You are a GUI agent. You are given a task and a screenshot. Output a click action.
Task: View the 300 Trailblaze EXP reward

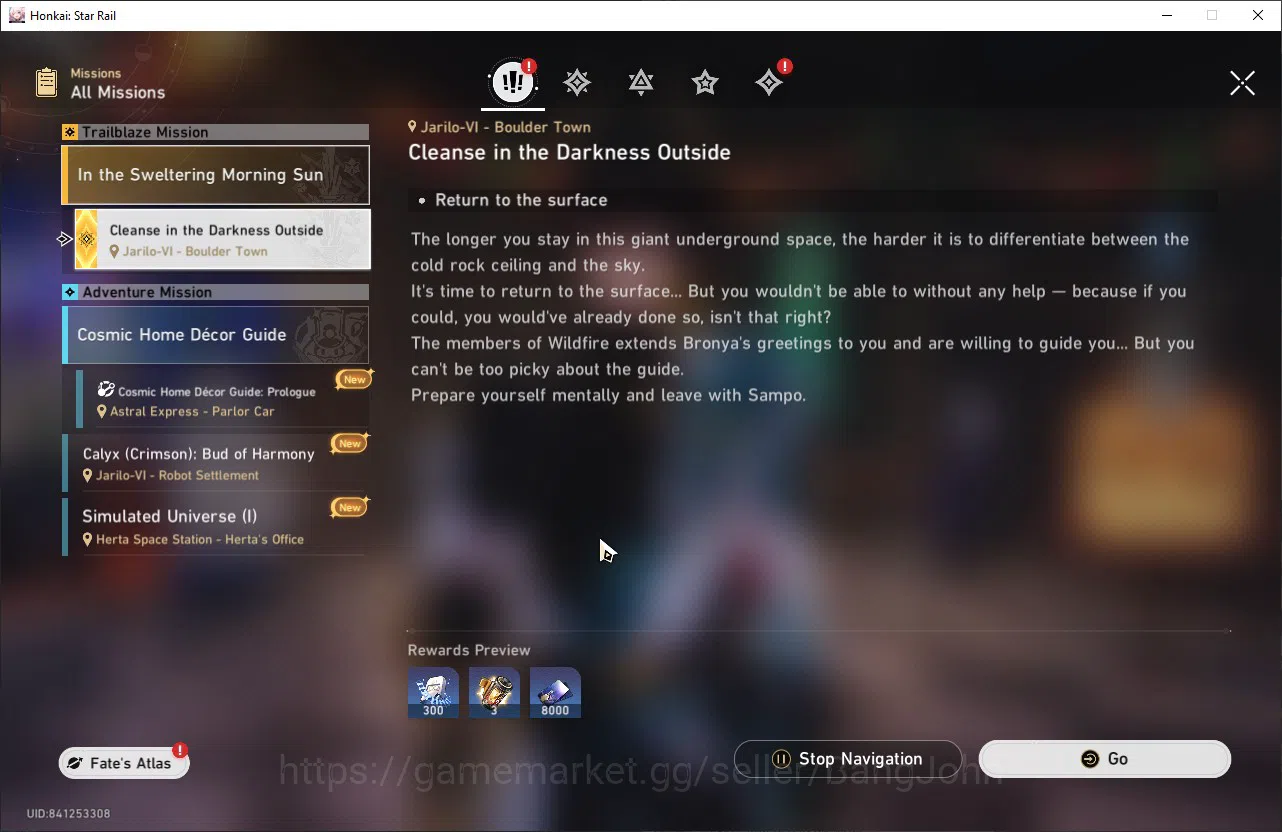[x=433, y=692]
